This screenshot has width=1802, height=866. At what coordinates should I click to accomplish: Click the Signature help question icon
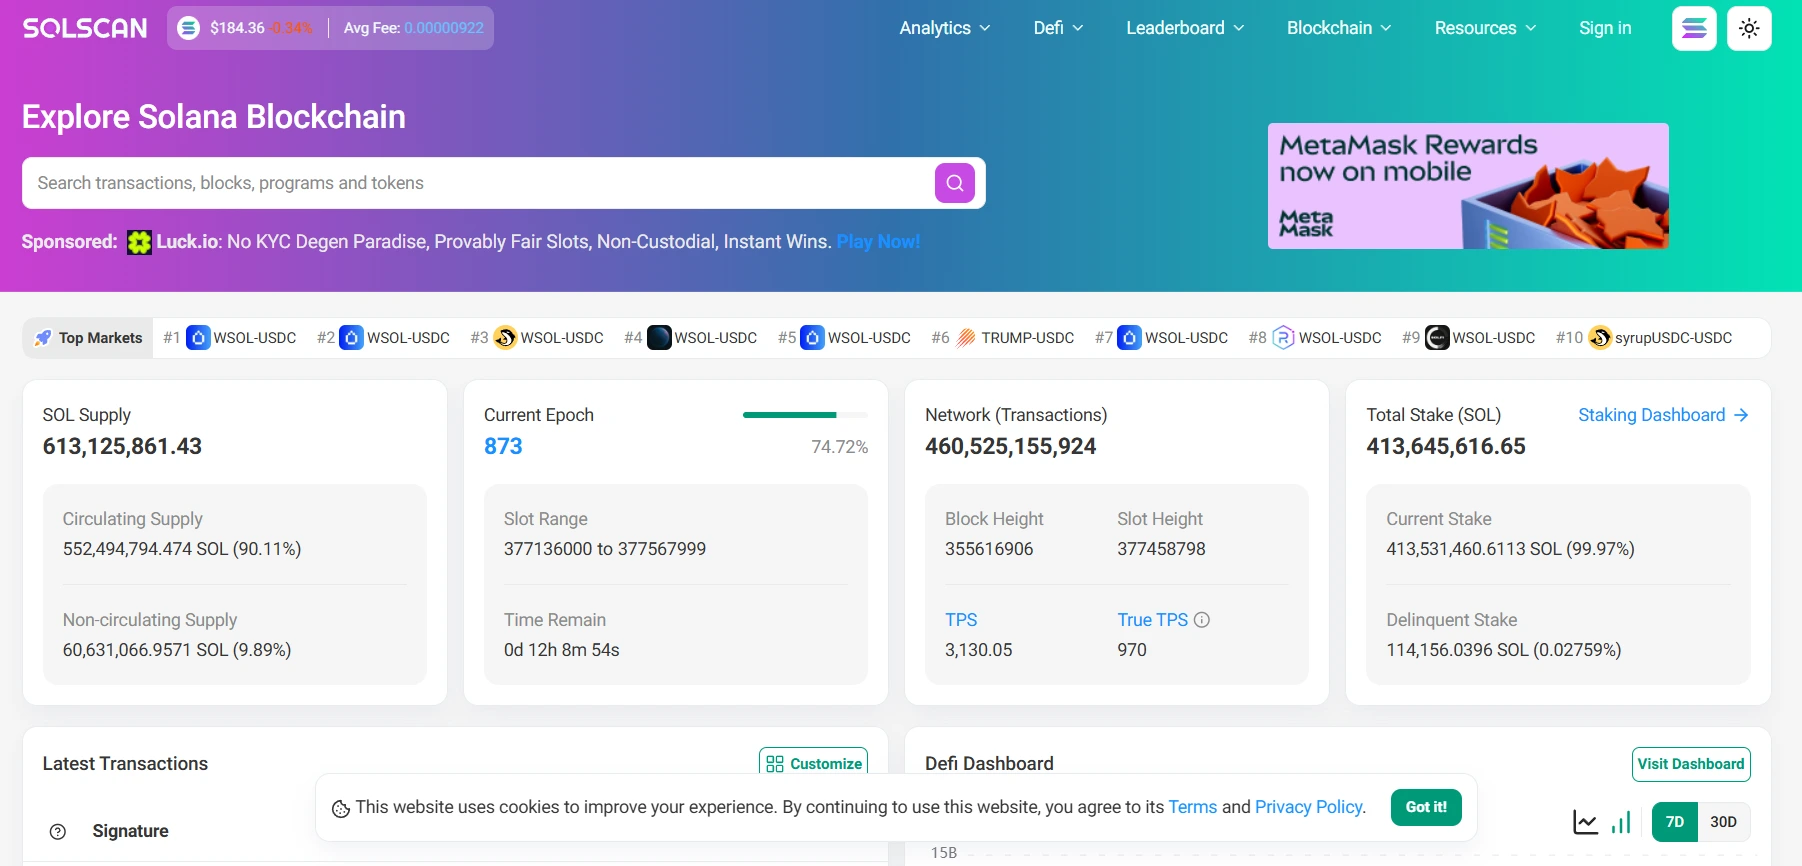58,831
